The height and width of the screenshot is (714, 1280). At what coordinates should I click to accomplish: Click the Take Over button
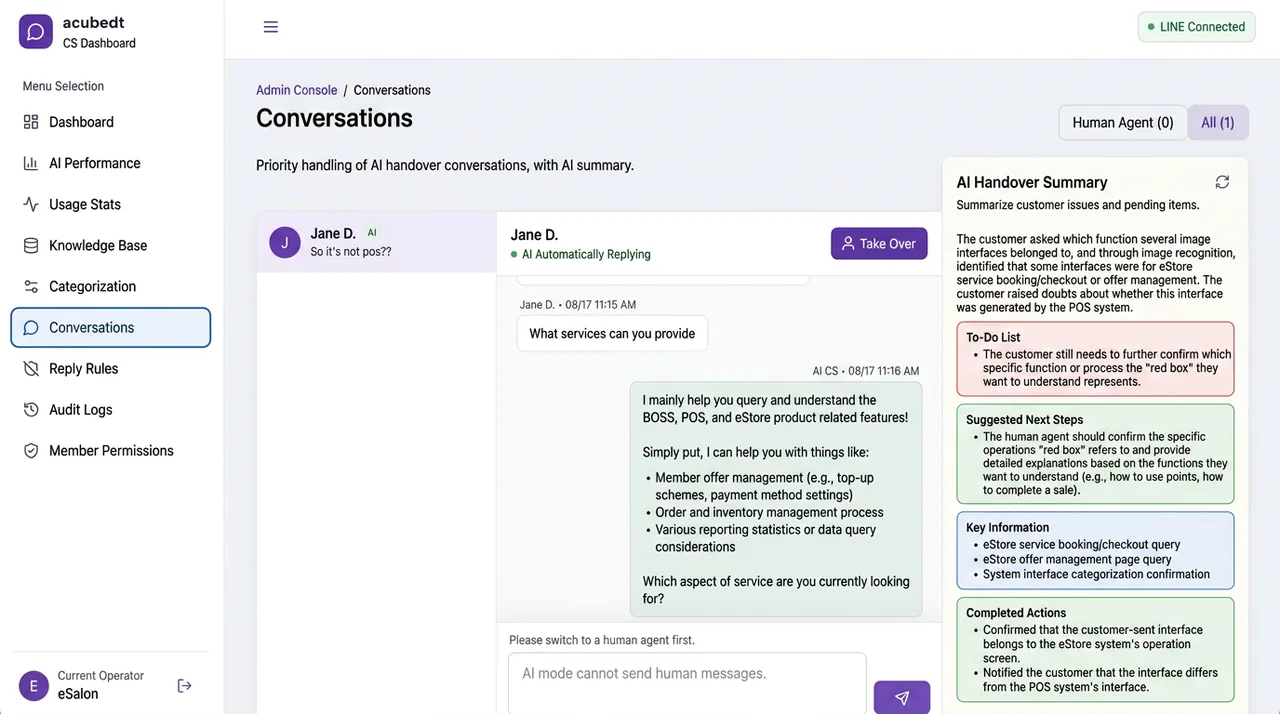879,243
